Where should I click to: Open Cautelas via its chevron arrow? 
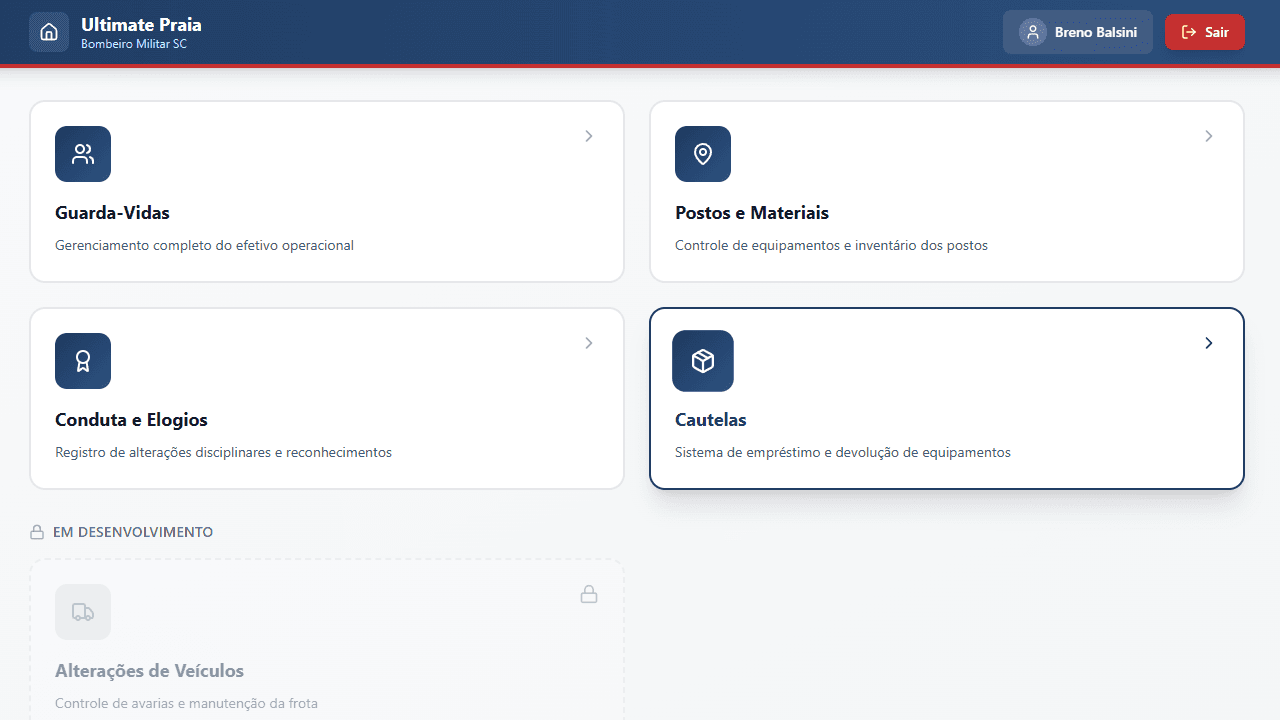click(1209, 343)
